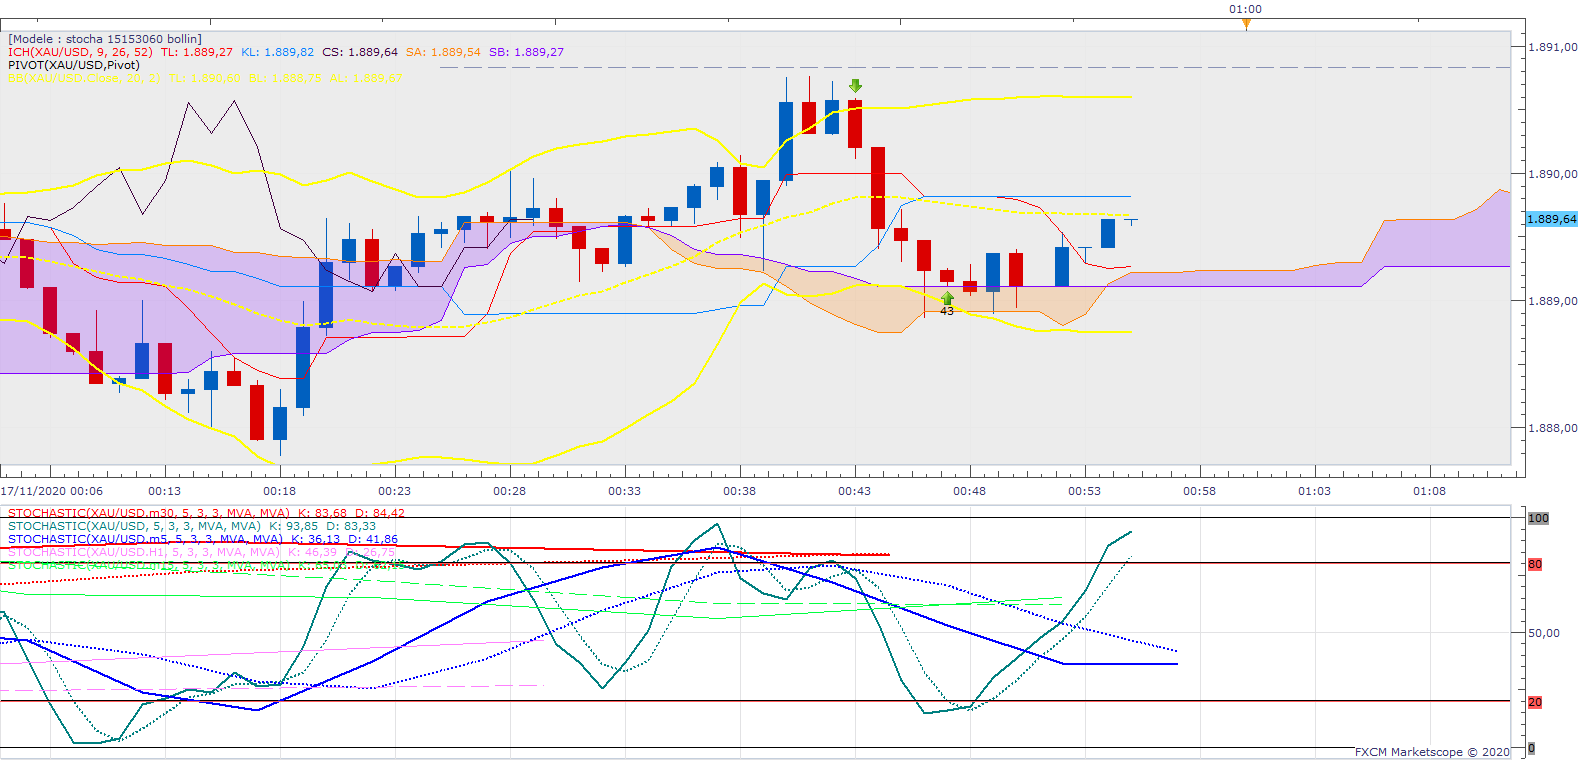This screenshot has width=1583, height=760.
Task: Select the ICH(XAU/USD, 9, 26, 52) indicator label
Action: coord(80,52)
